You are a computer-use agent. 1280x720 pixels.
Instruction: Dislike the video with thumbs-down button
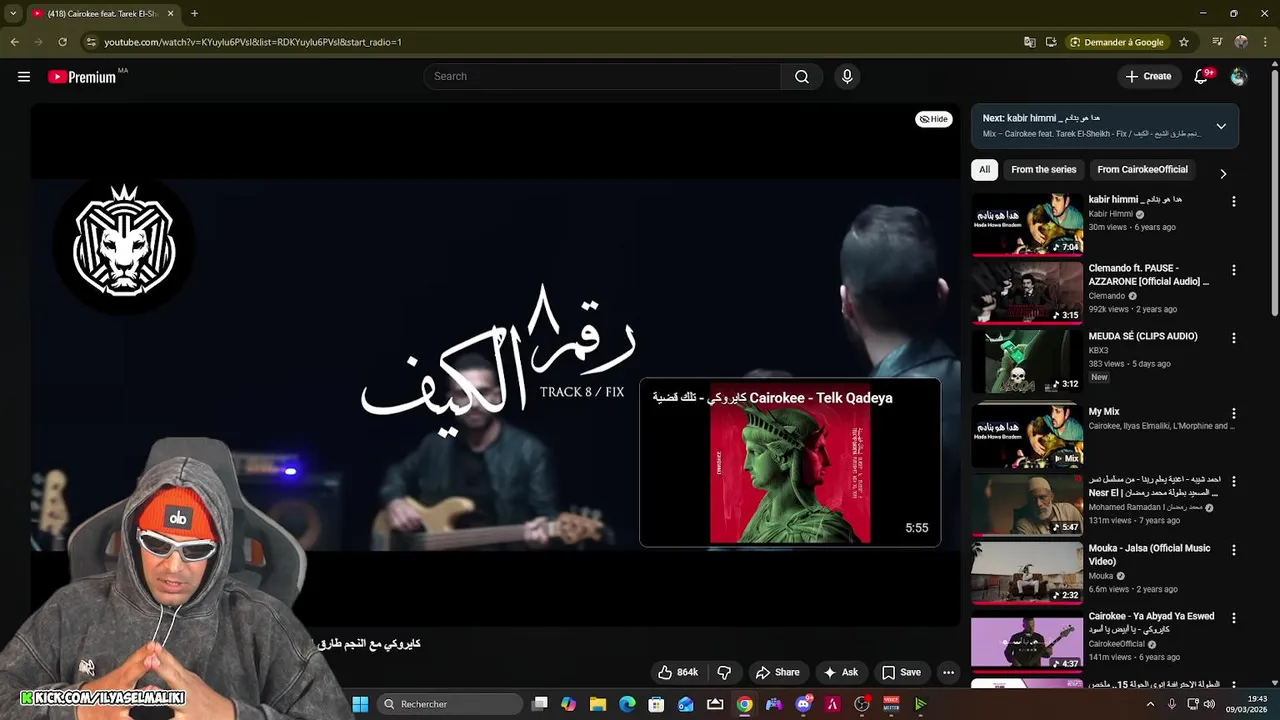coord(724,672)
